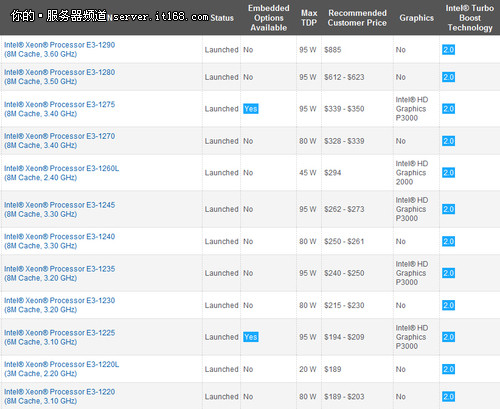Screen dimensions: 500x409
Task: Click the 2.0 Turbo Boost value for E3-1275
Action: click(448, 109)
